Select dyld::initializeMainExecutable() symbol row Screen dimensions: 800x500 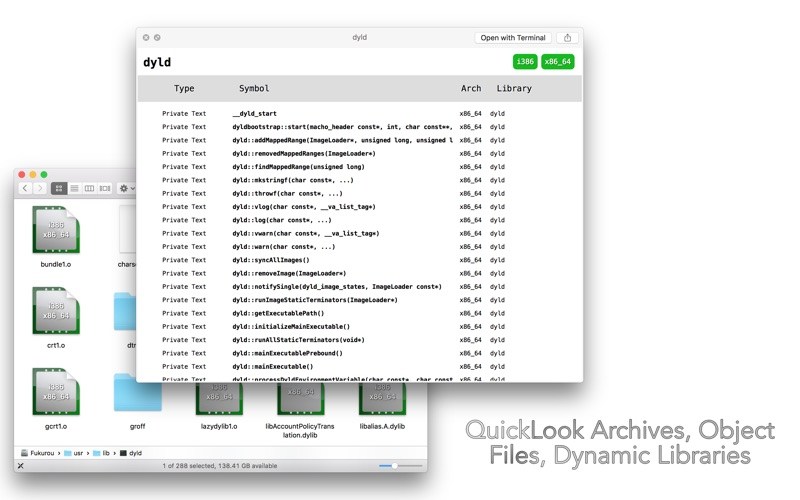360,327
